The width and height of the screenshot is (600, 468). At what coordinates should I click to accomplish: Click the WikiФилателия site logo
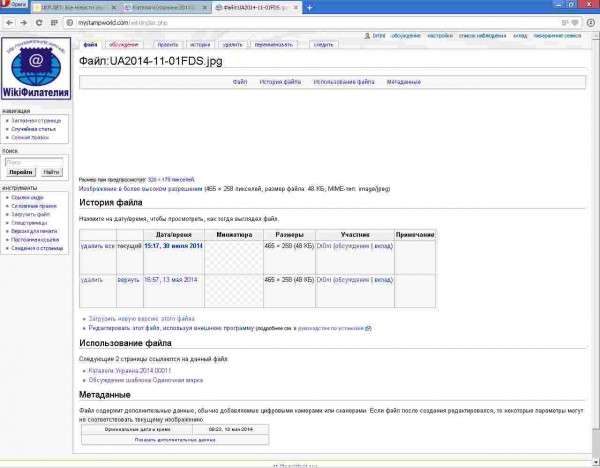tap(36, 68)
